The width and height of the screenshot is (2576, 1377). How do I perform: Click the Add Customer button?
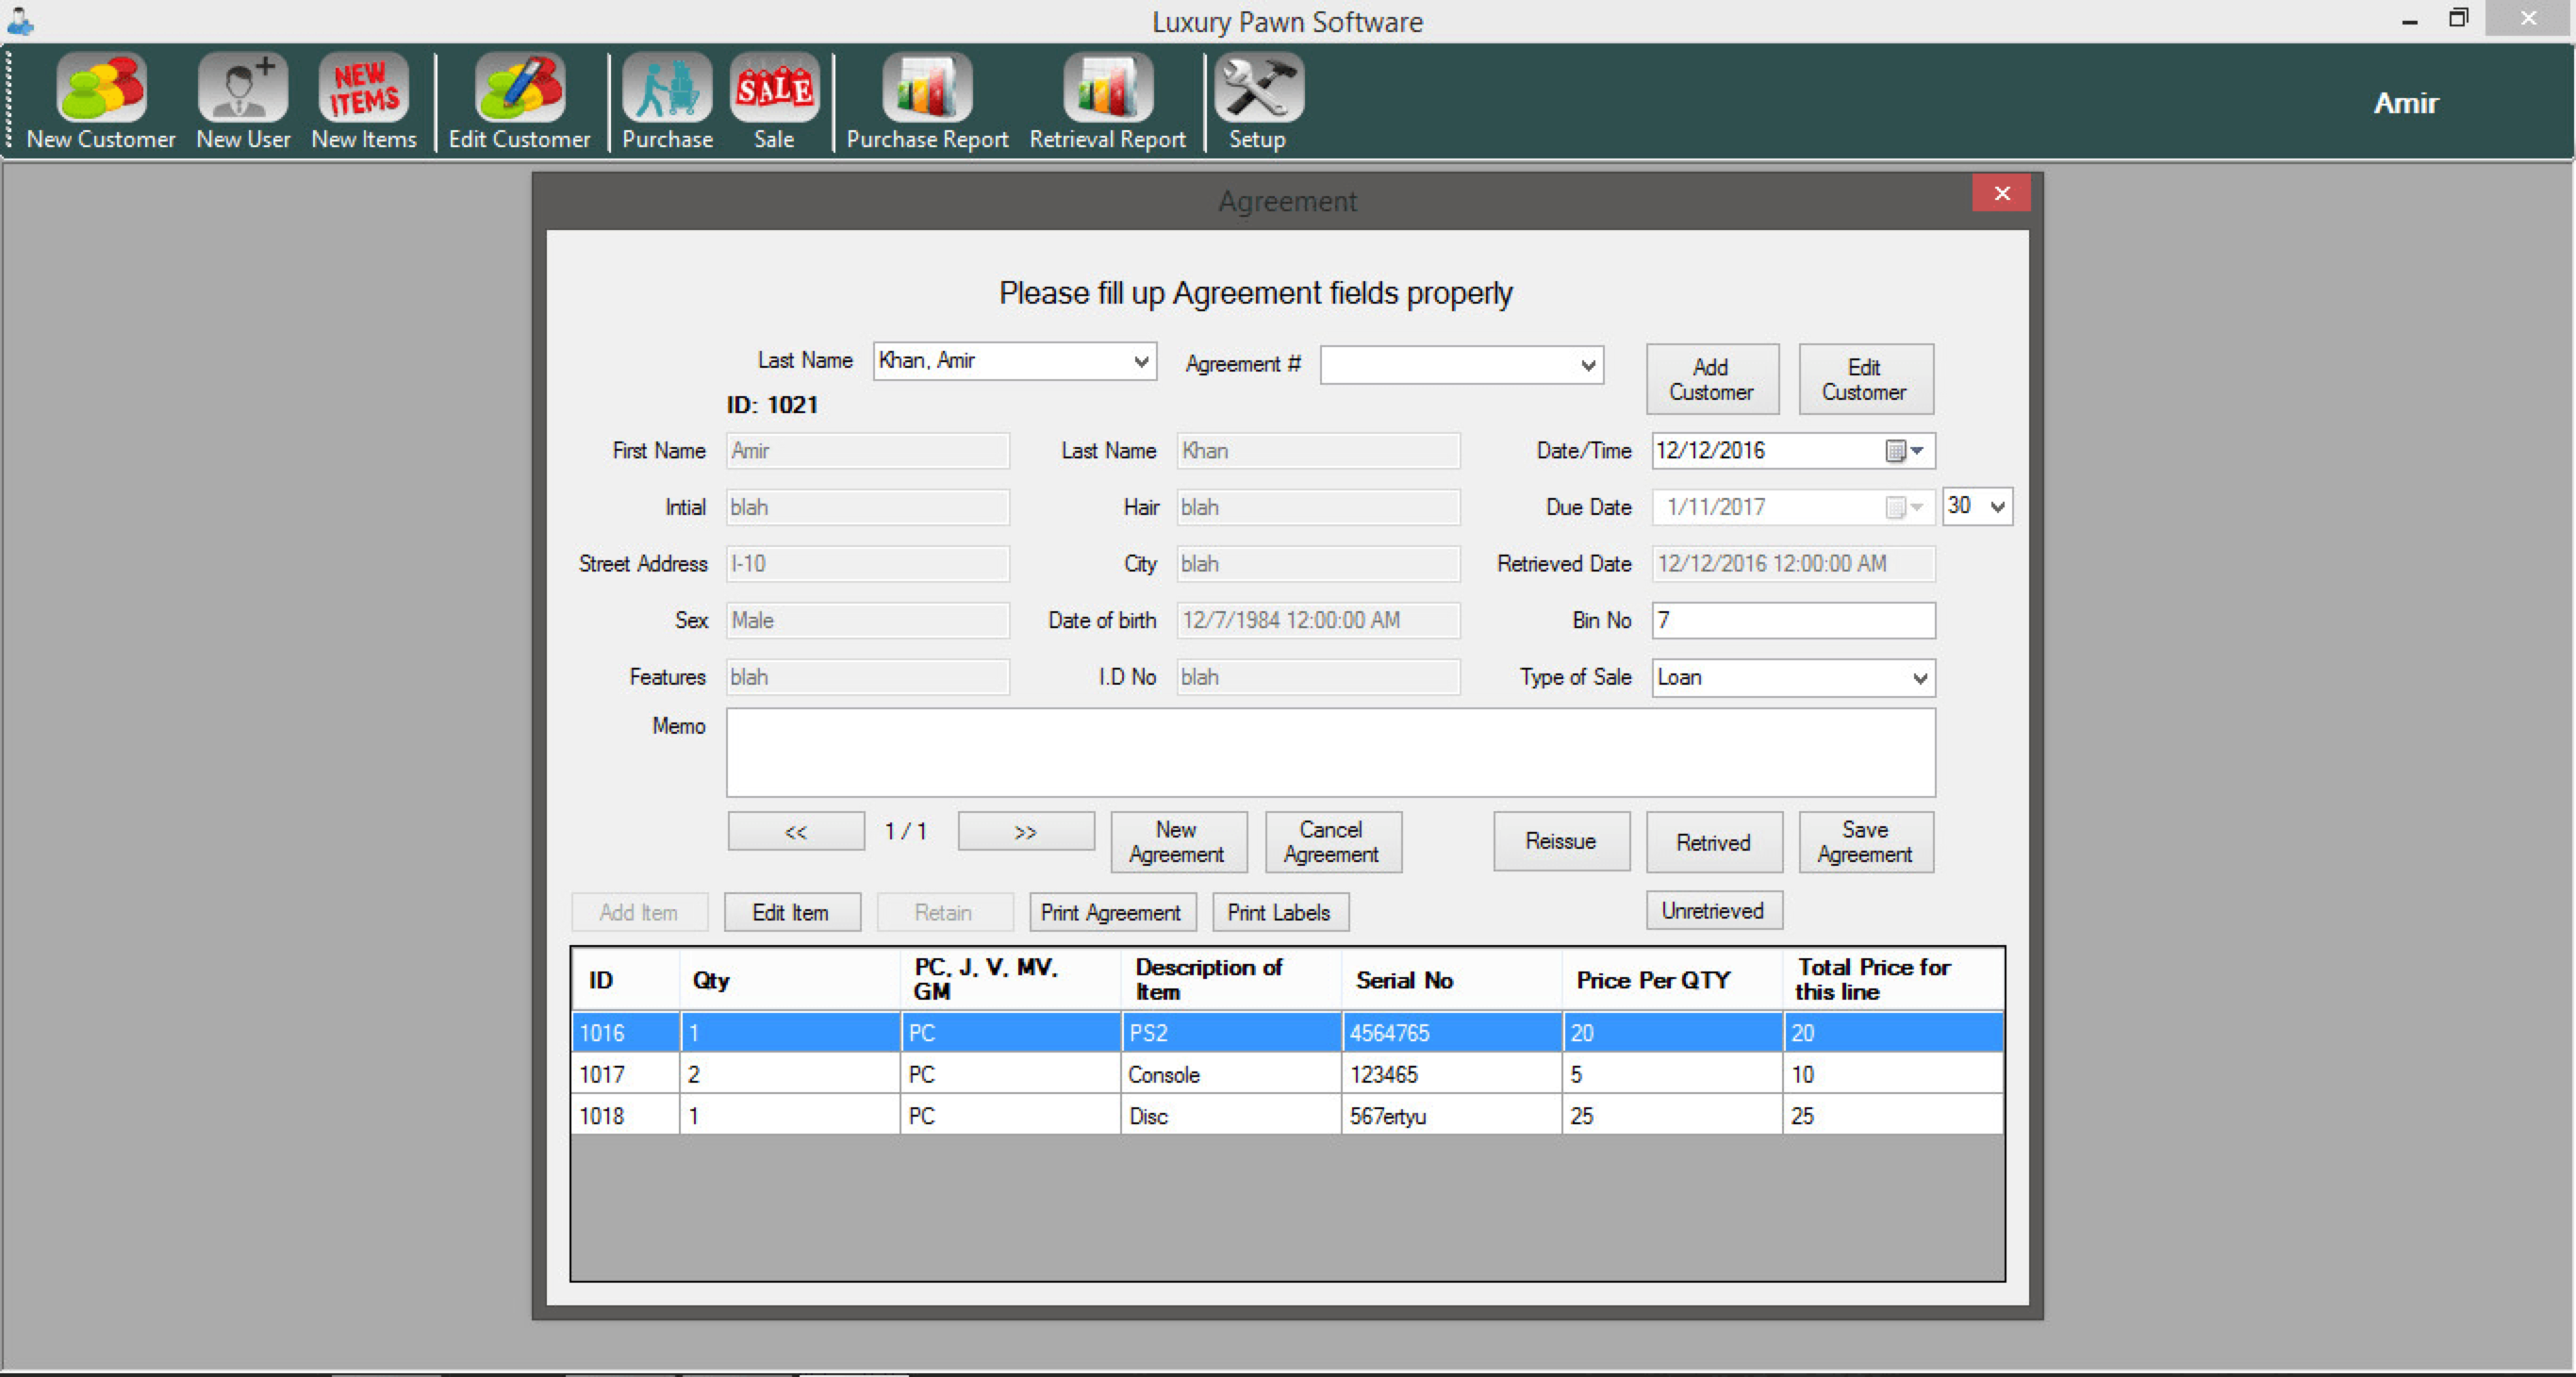1712,379
